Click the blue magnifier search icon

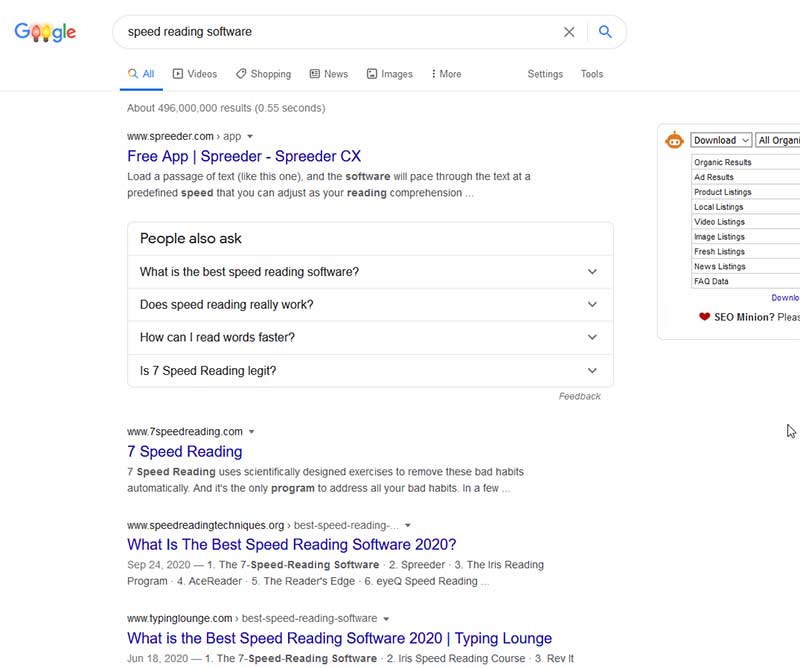(605, 32)
